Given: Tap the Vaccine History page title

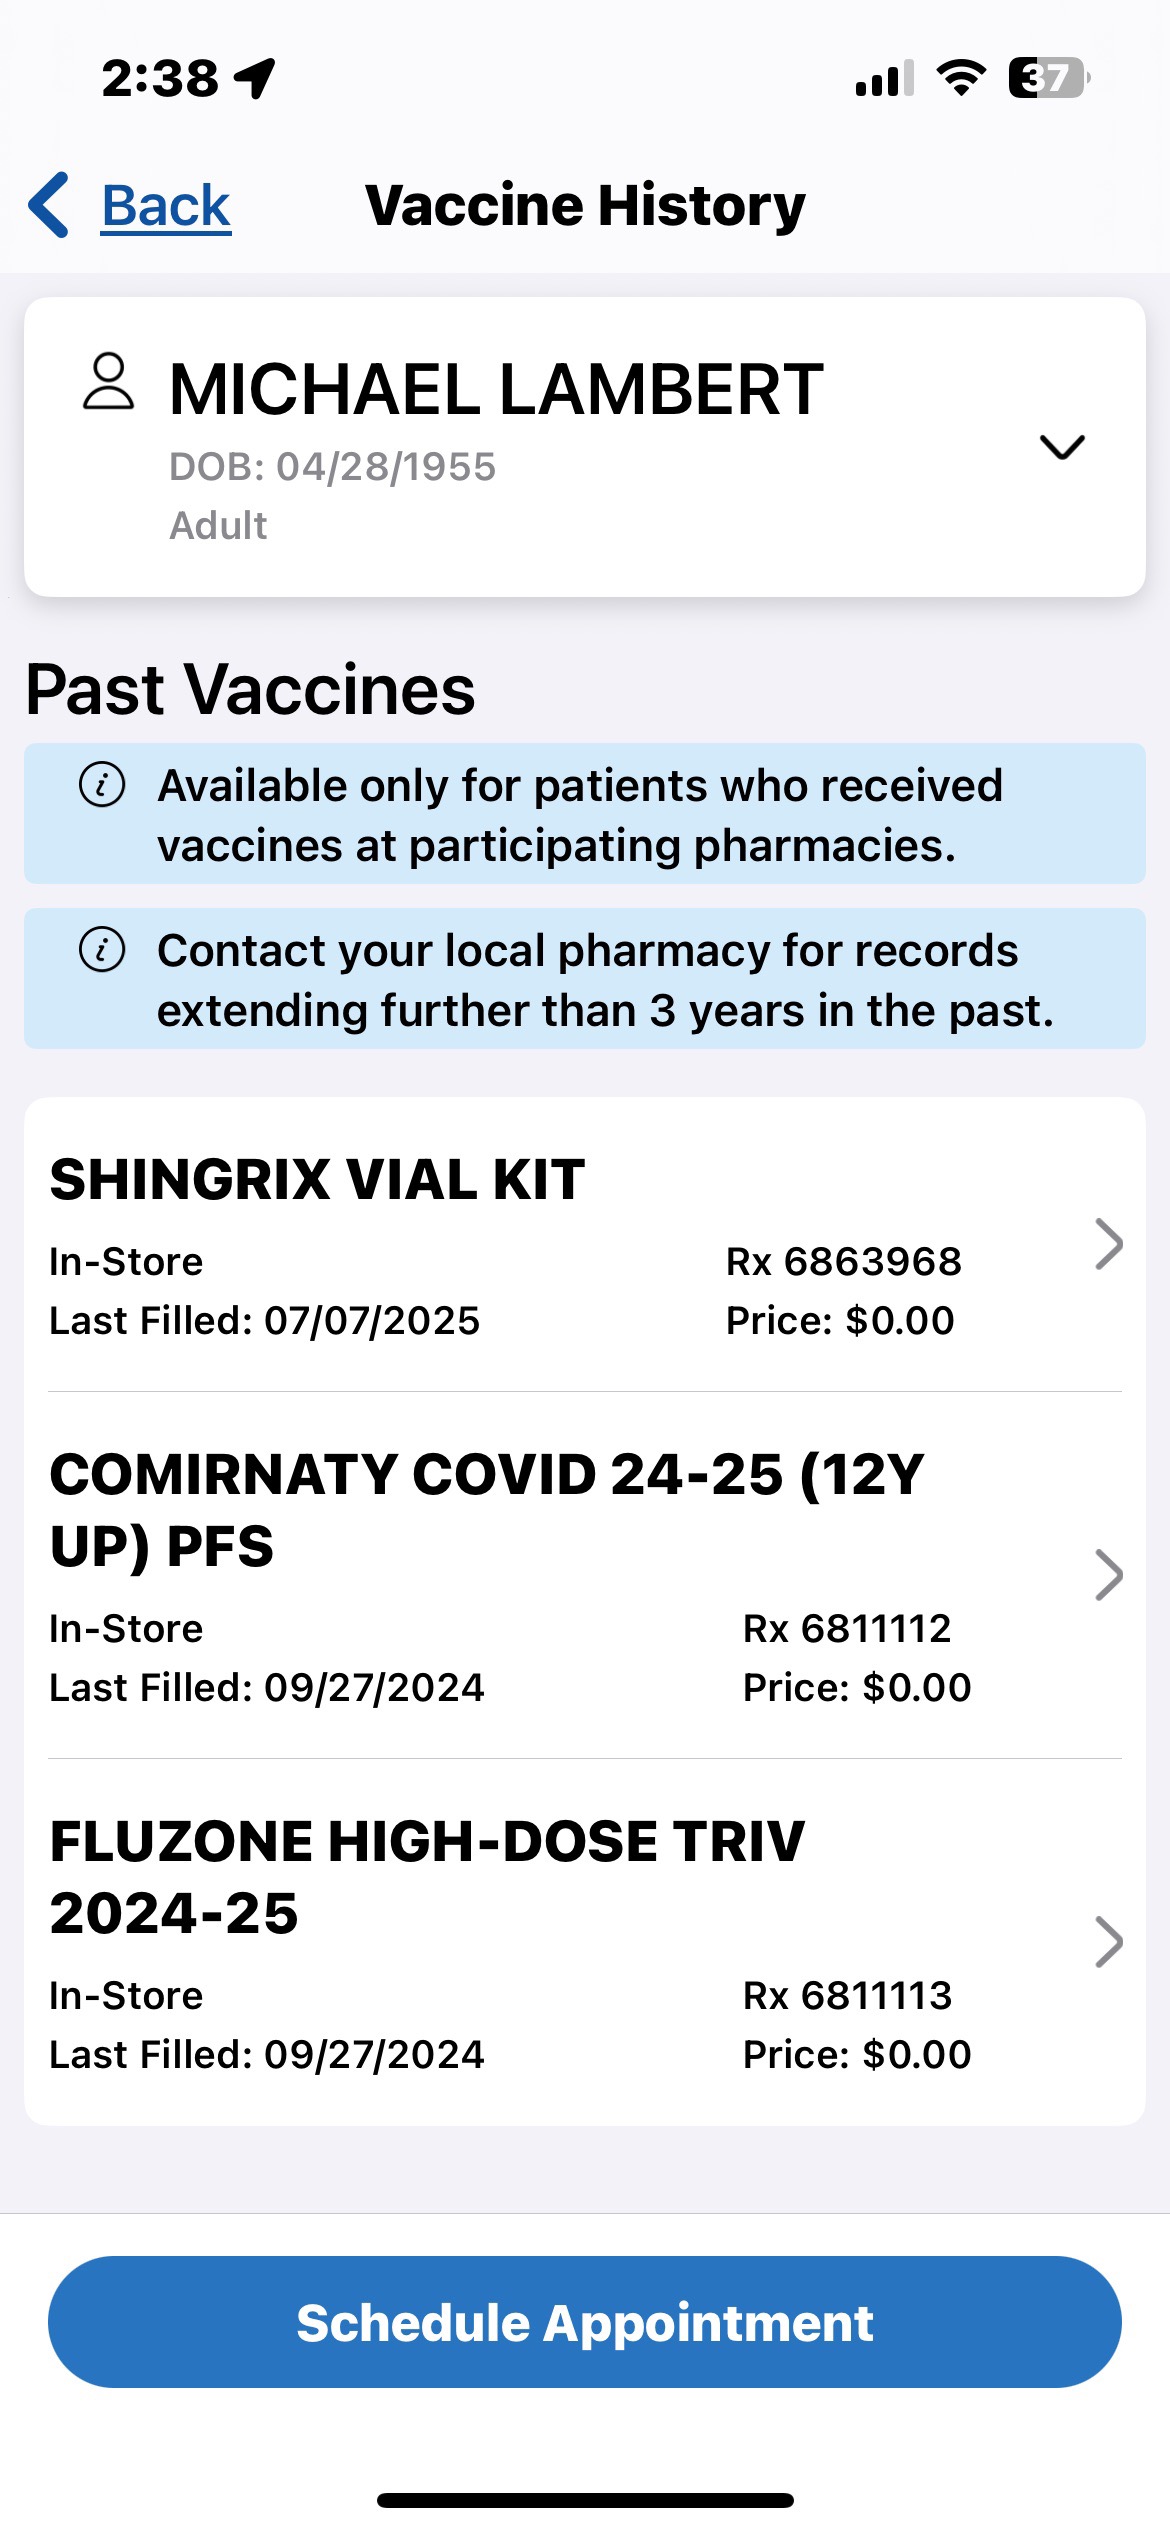Looking at the screenshot, I should coord(585,206).
